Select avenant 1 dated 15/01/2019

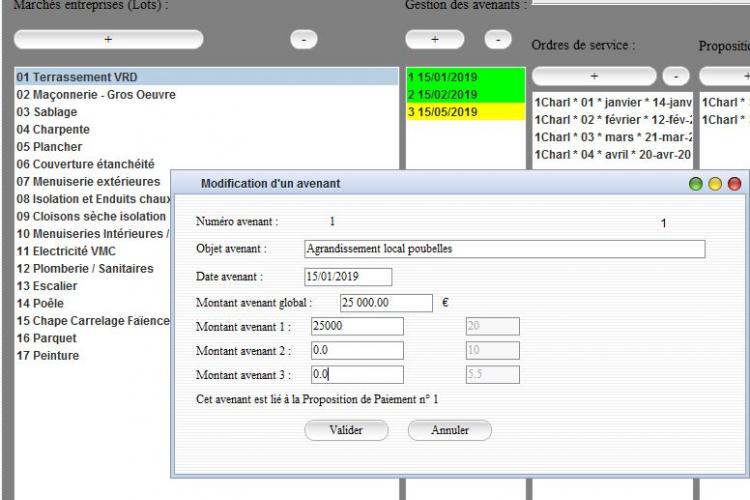[x=465, y=77]
